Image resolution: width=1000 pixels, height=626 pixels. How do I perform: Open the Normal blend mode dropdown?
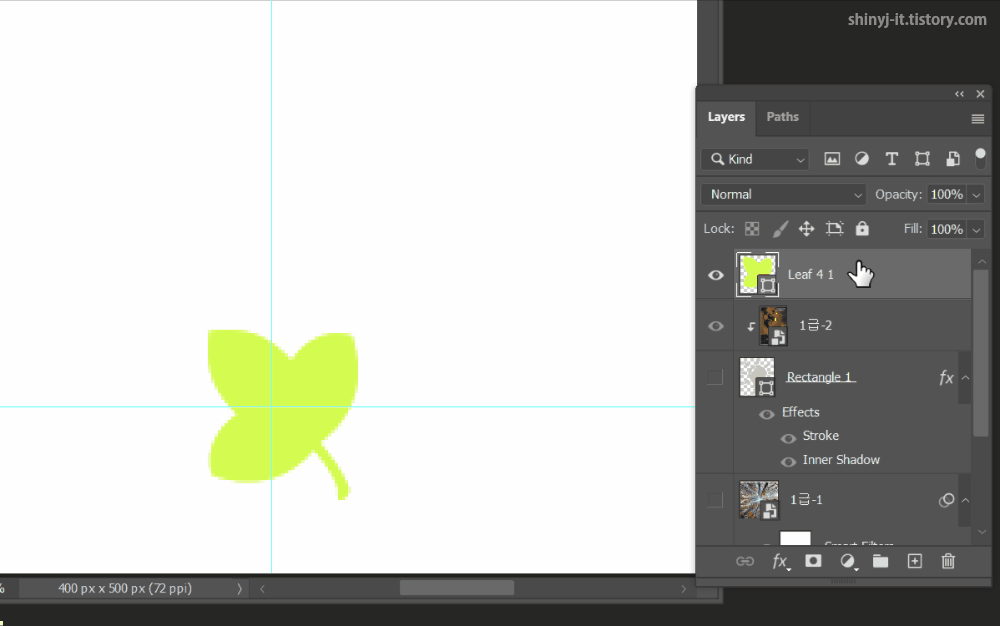[x=783, y=194]
